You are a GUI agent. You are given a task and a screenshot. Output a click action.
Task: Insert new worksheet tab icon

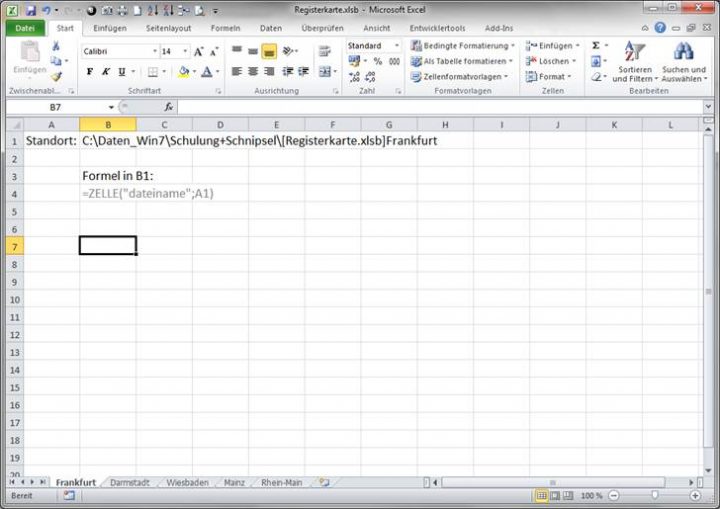[x=323, y=482]
